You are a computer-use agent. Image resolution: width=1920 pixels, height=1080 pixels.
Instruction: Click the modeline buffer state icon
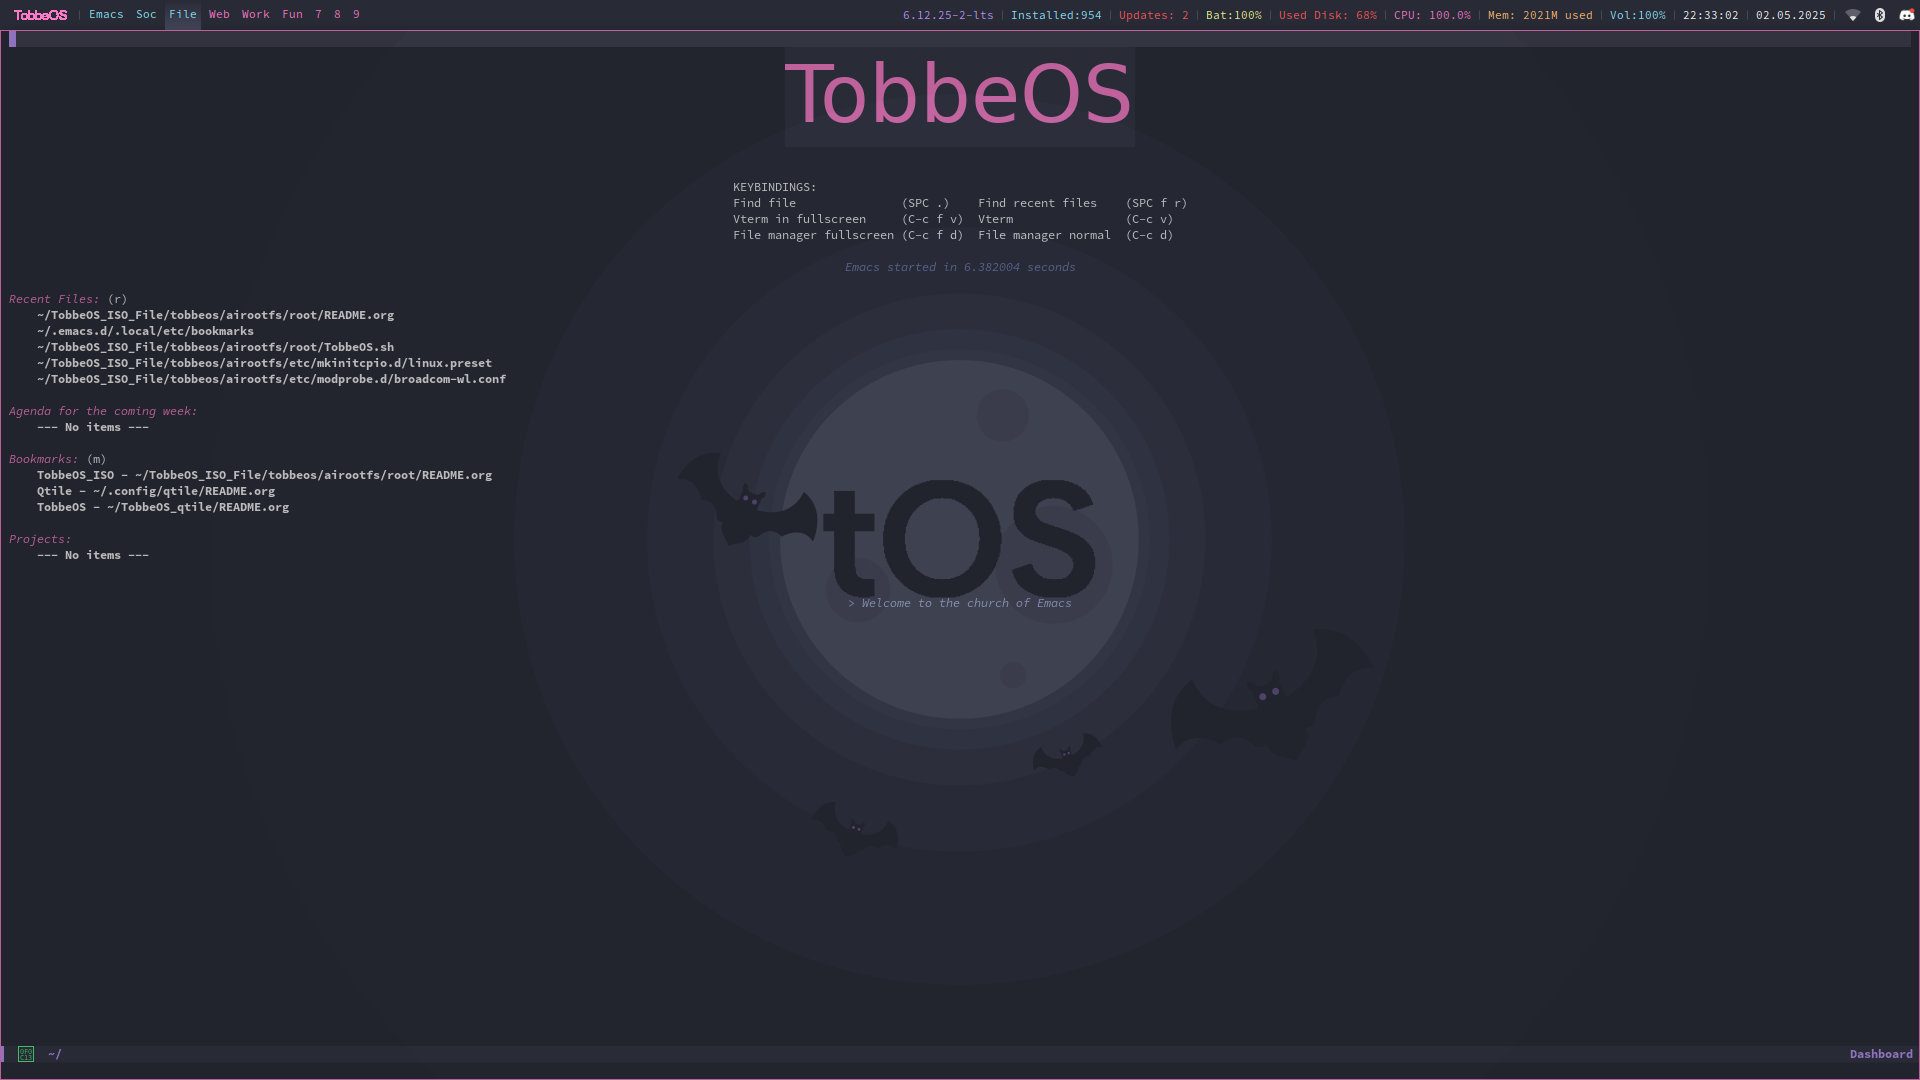[26, 1054]
